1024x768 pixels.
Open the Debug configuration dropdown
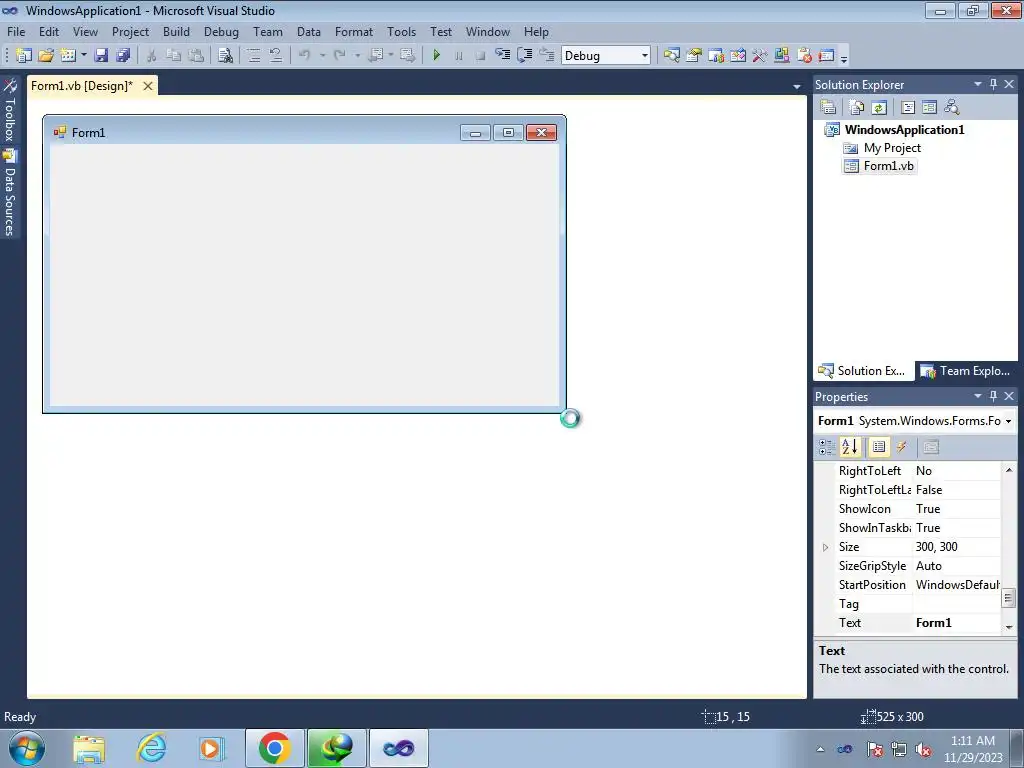(x=645, y=56)
